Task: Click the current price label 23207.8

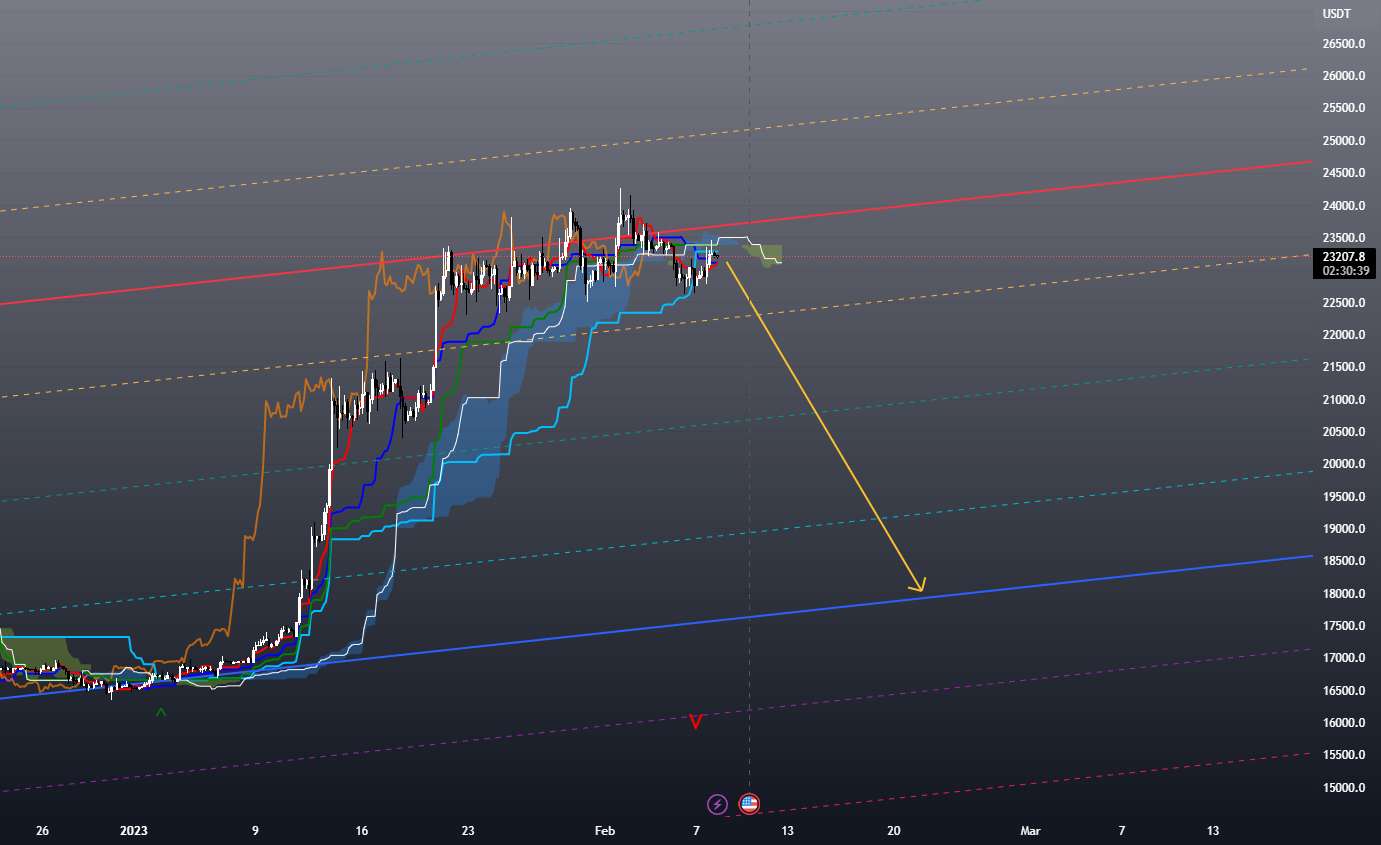Action: (1343, 257)
